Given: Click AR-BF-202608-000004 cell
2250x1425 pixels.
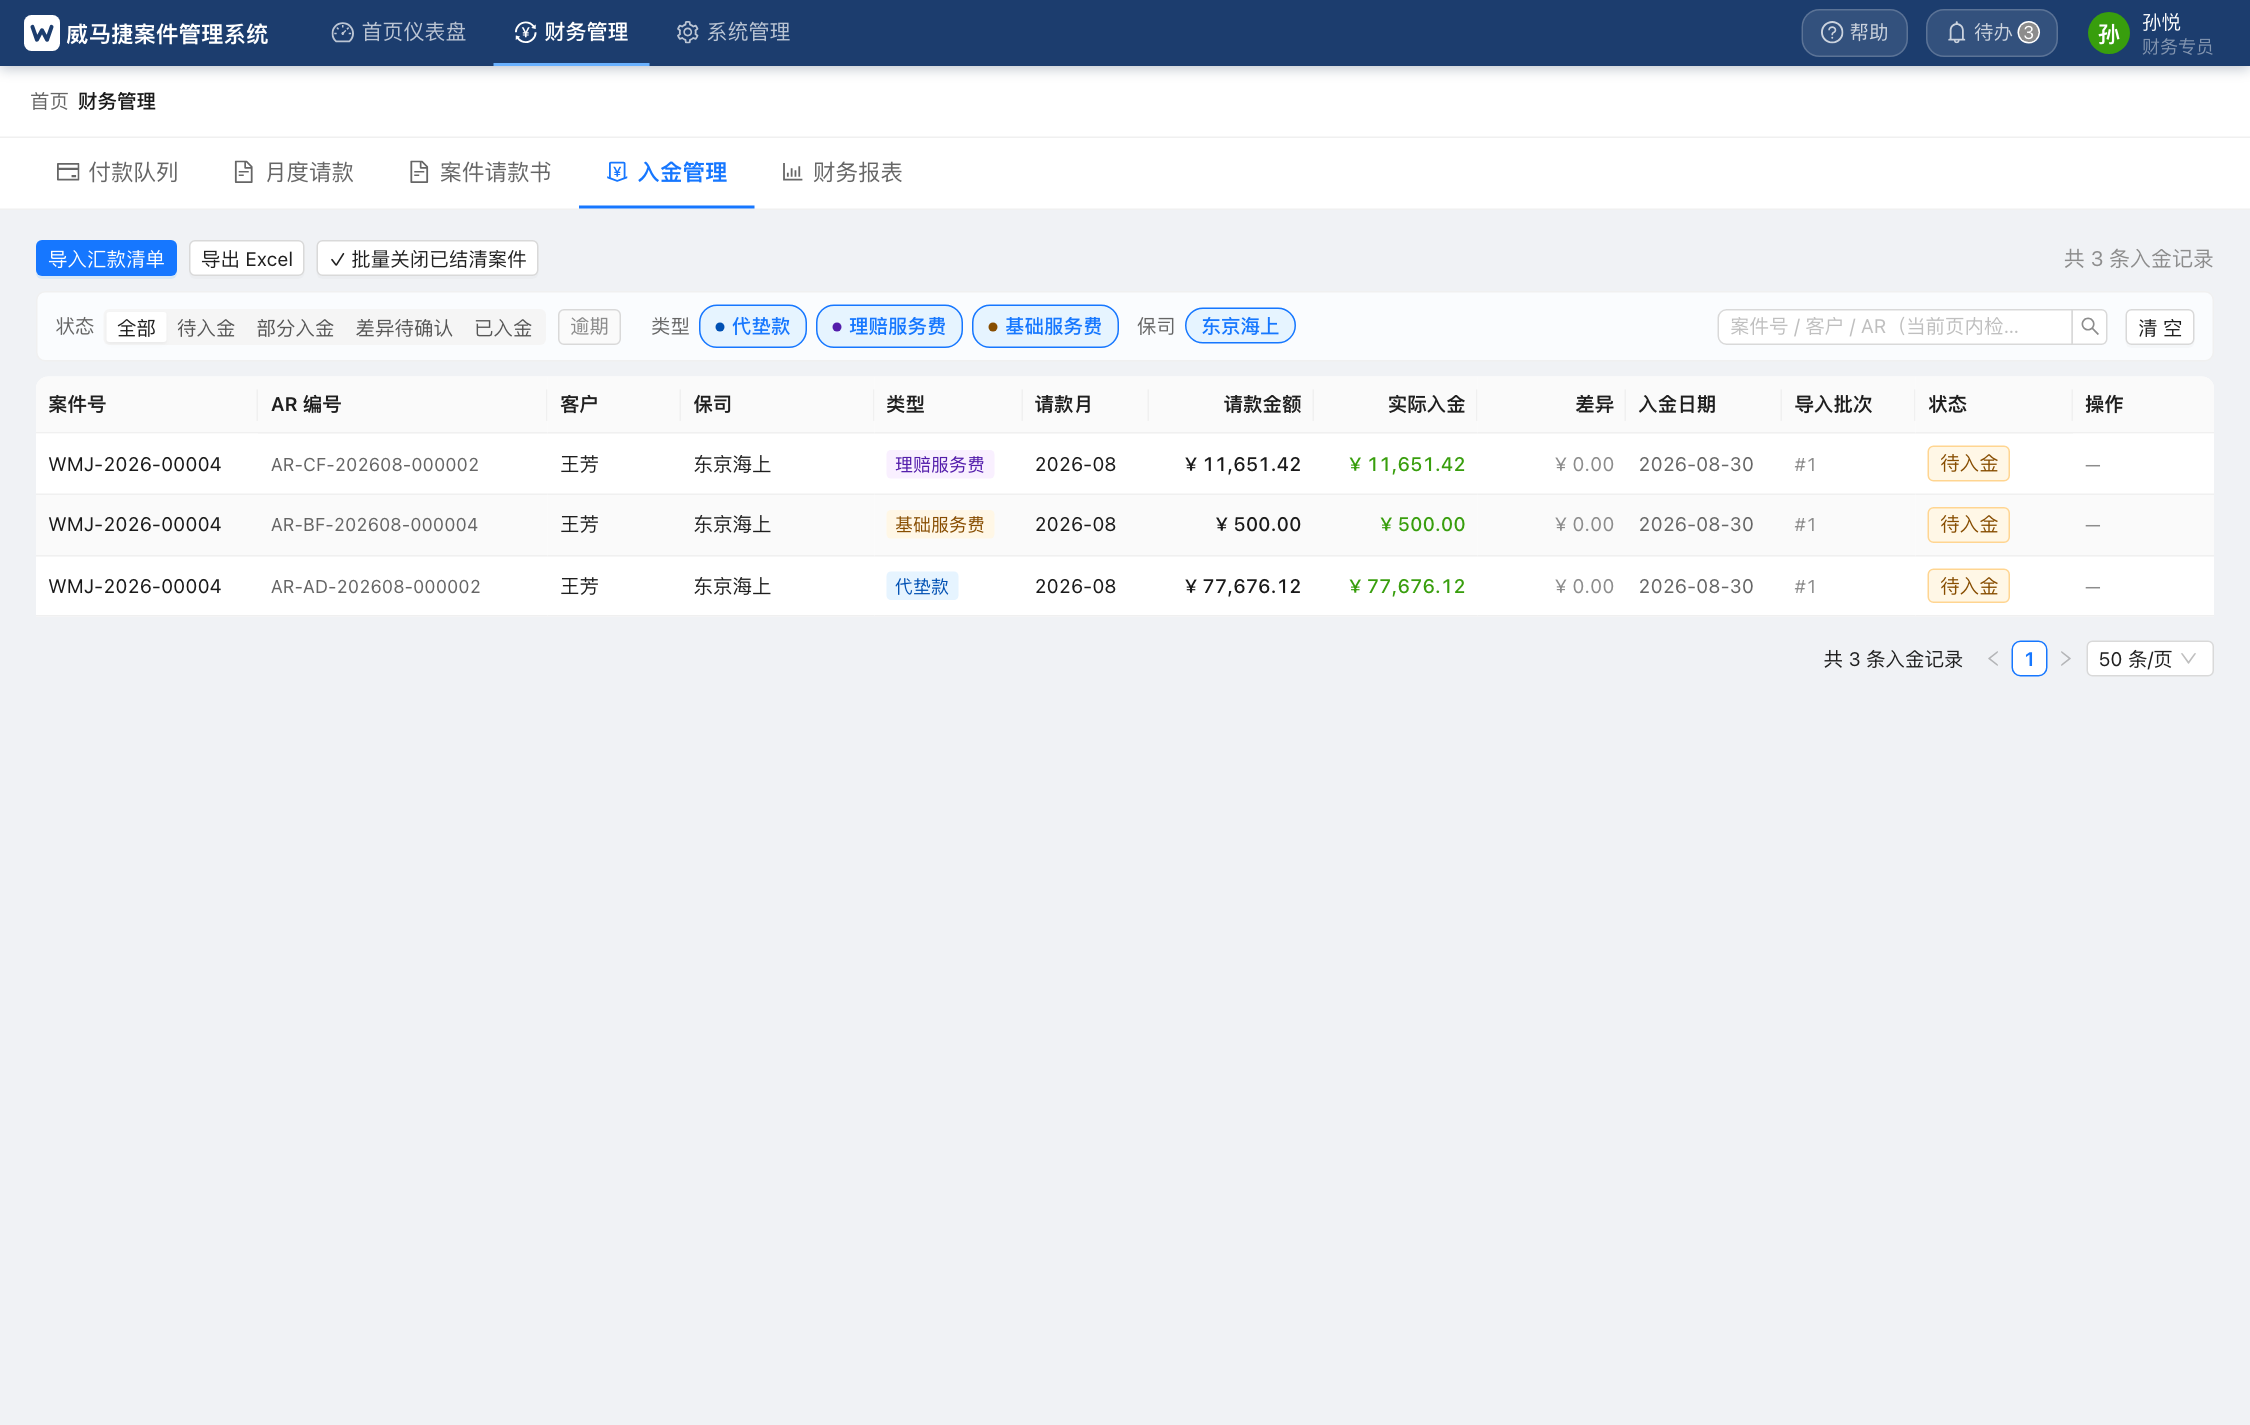Looking at the screenshot, I should pyautogui.click(x=374, y=524).
